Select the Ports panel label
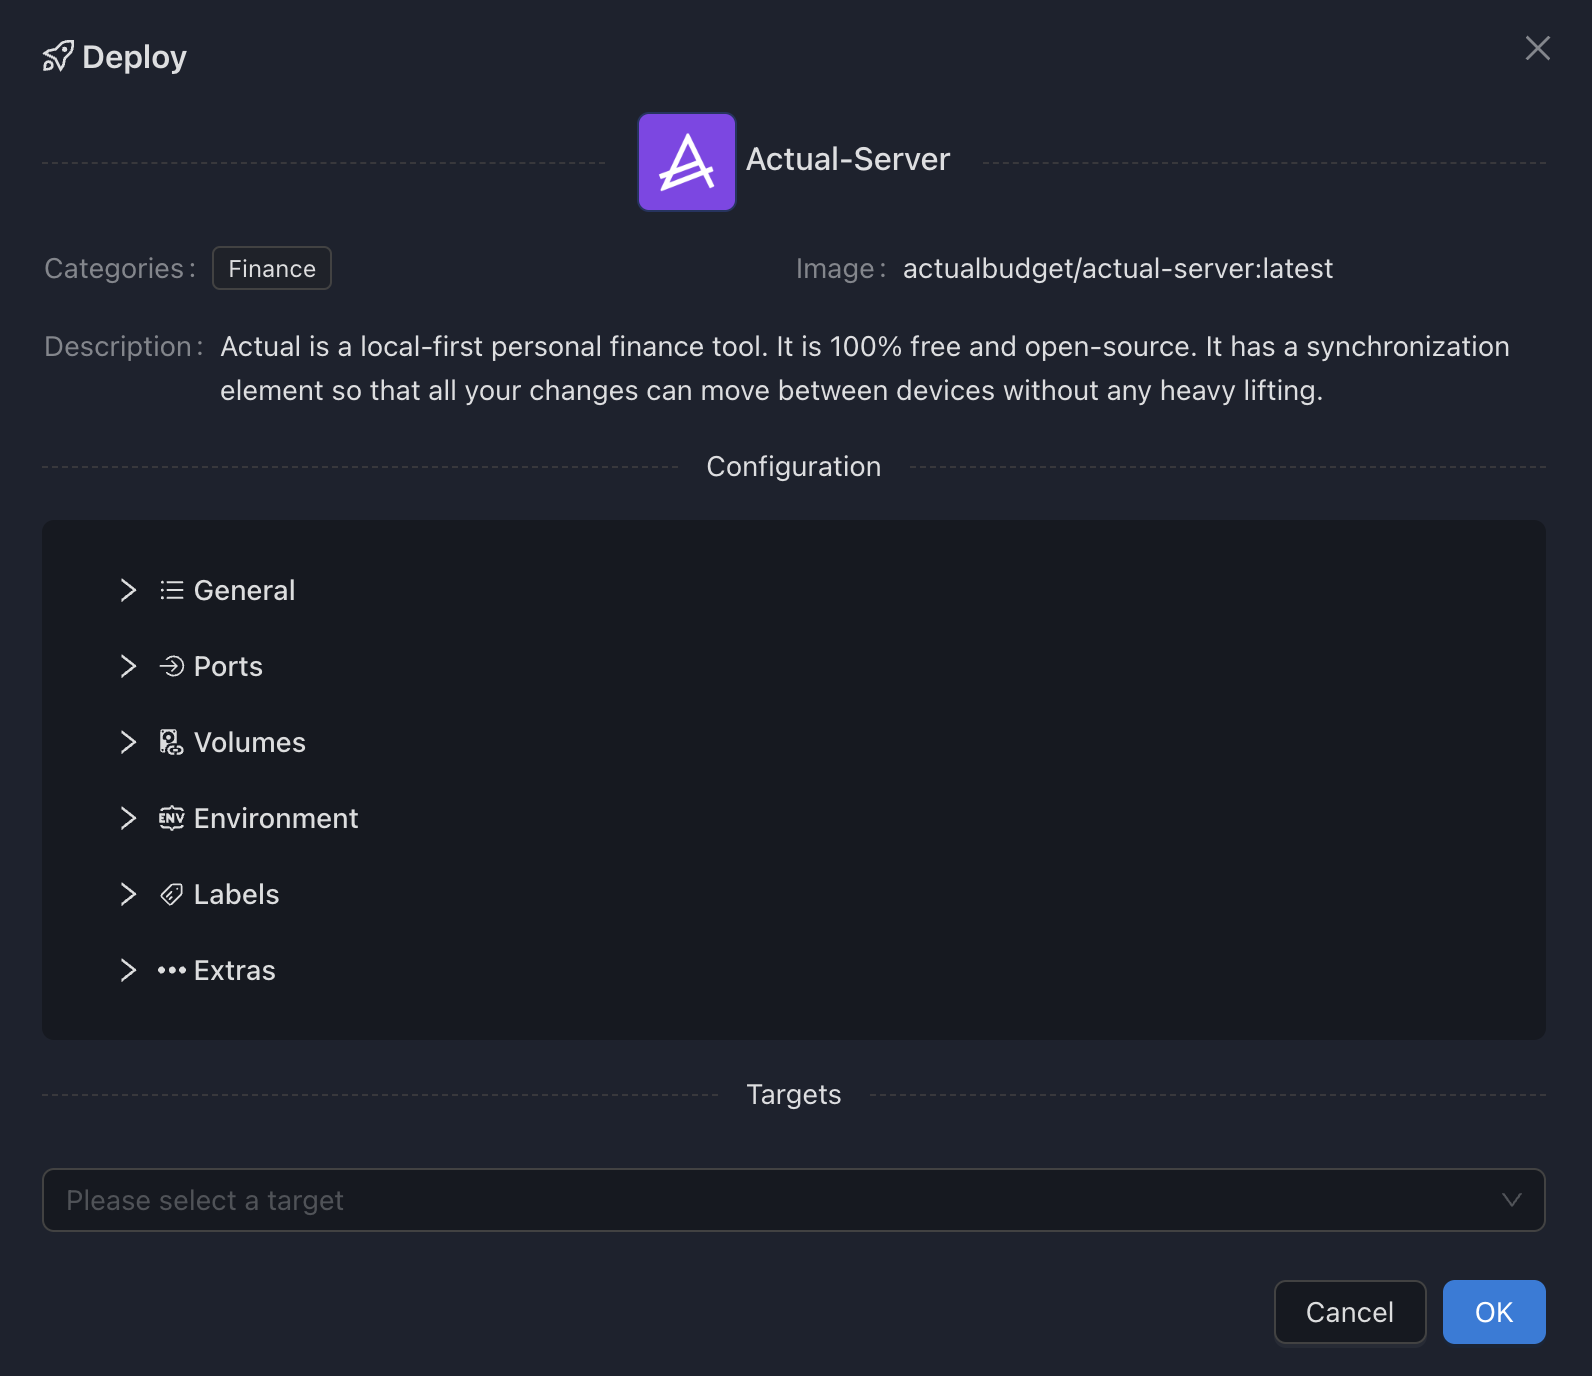Screen dimensions: 1592x1376 [228, 666]
